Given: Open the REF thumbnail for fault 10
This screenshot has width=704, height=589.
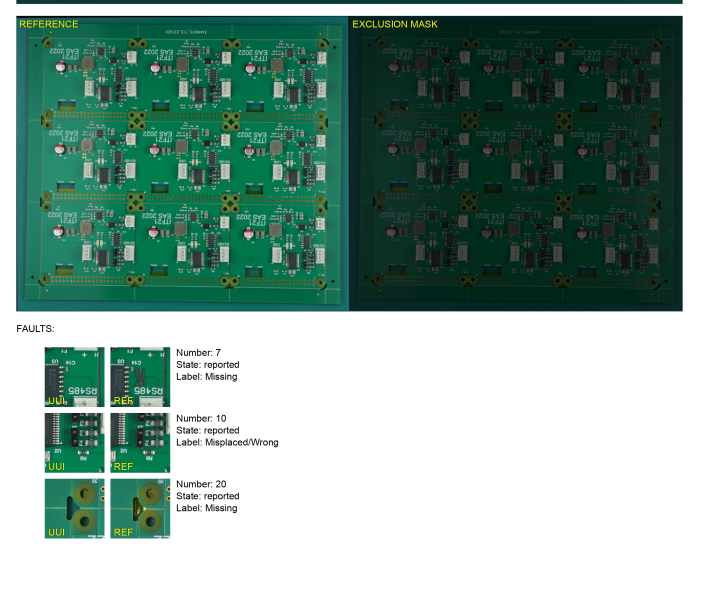Looking at the screenshot, I should [x=140, y=443].
